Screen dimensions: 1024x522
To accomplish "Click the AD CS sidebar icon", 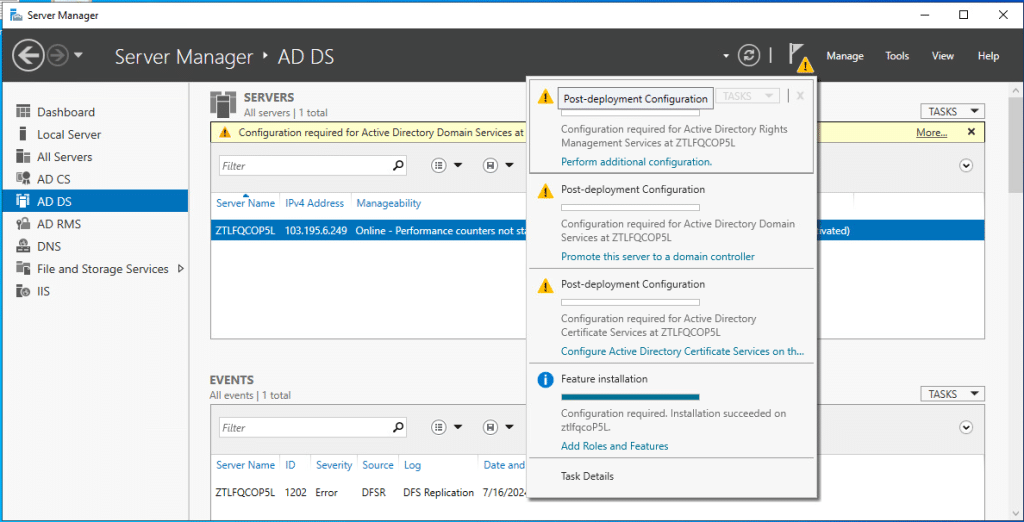I will (x=24, y=179).
